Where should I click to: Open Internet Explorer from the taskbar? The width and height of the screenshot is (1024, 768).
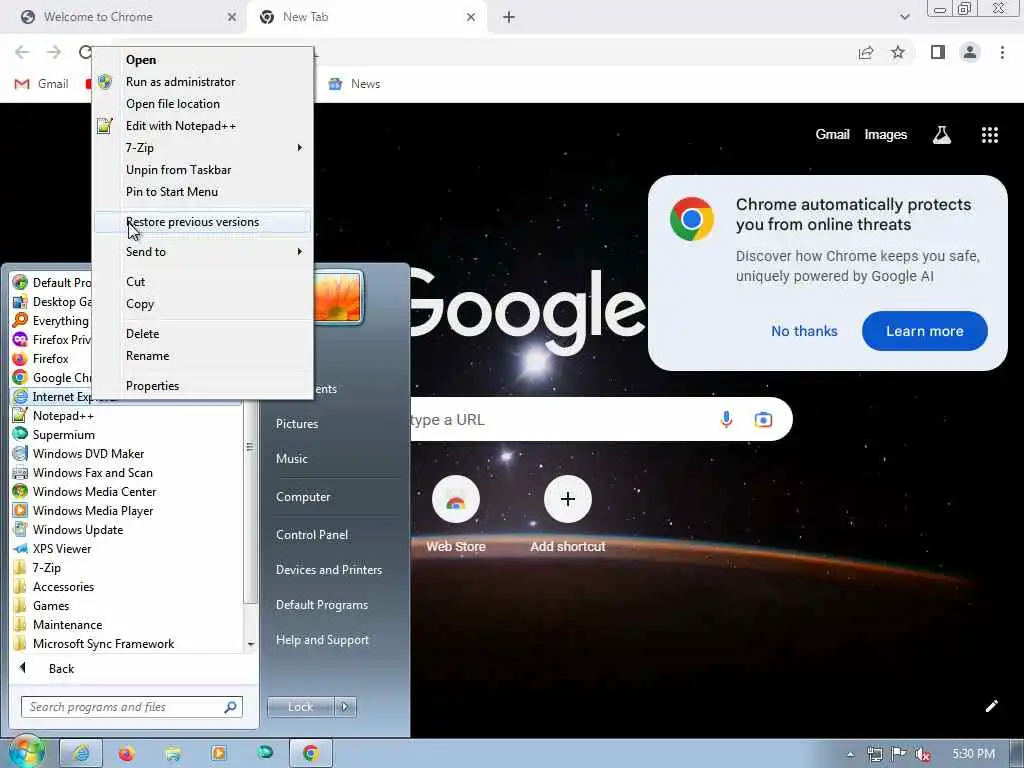click(x=81, y=753)
